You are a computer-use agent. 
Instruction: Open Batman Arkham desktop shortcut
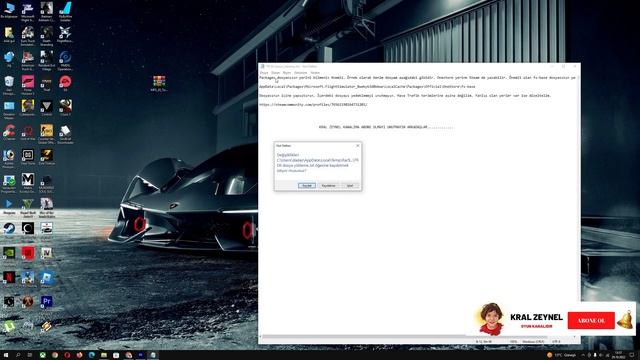pos(47,11)
